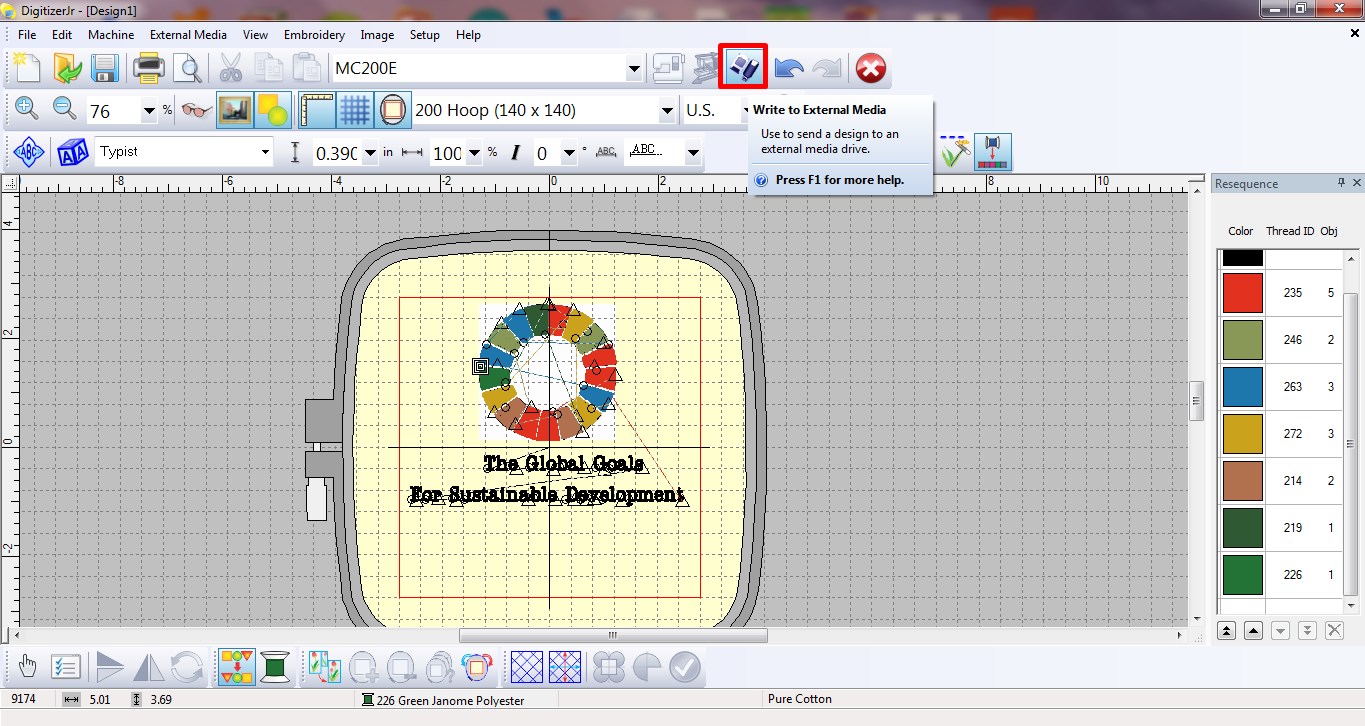The image size is (1365, 726).
Task: Click the stitch wand tool icon
Action: tap(956, 152)
